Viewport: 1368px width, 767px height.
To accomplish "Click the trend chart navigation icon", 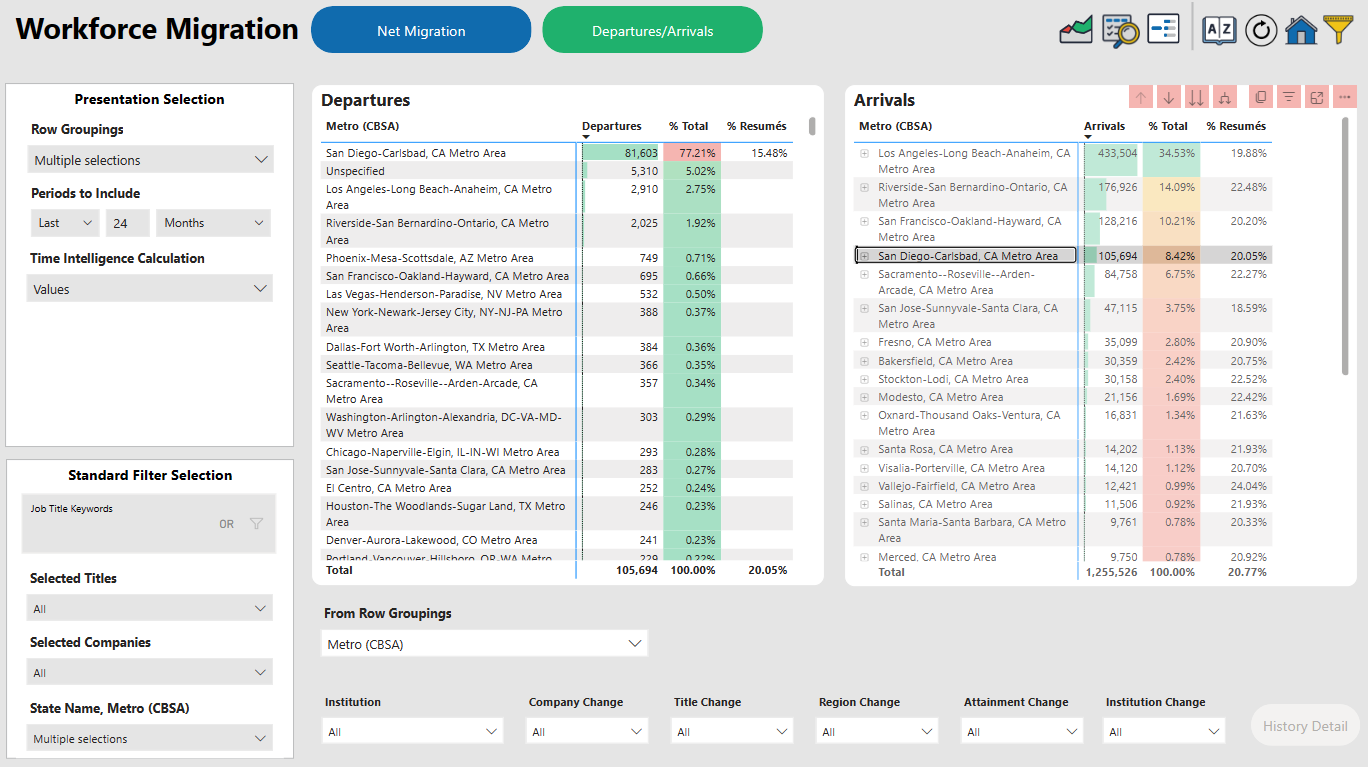I will click(x=1076, y=30).
